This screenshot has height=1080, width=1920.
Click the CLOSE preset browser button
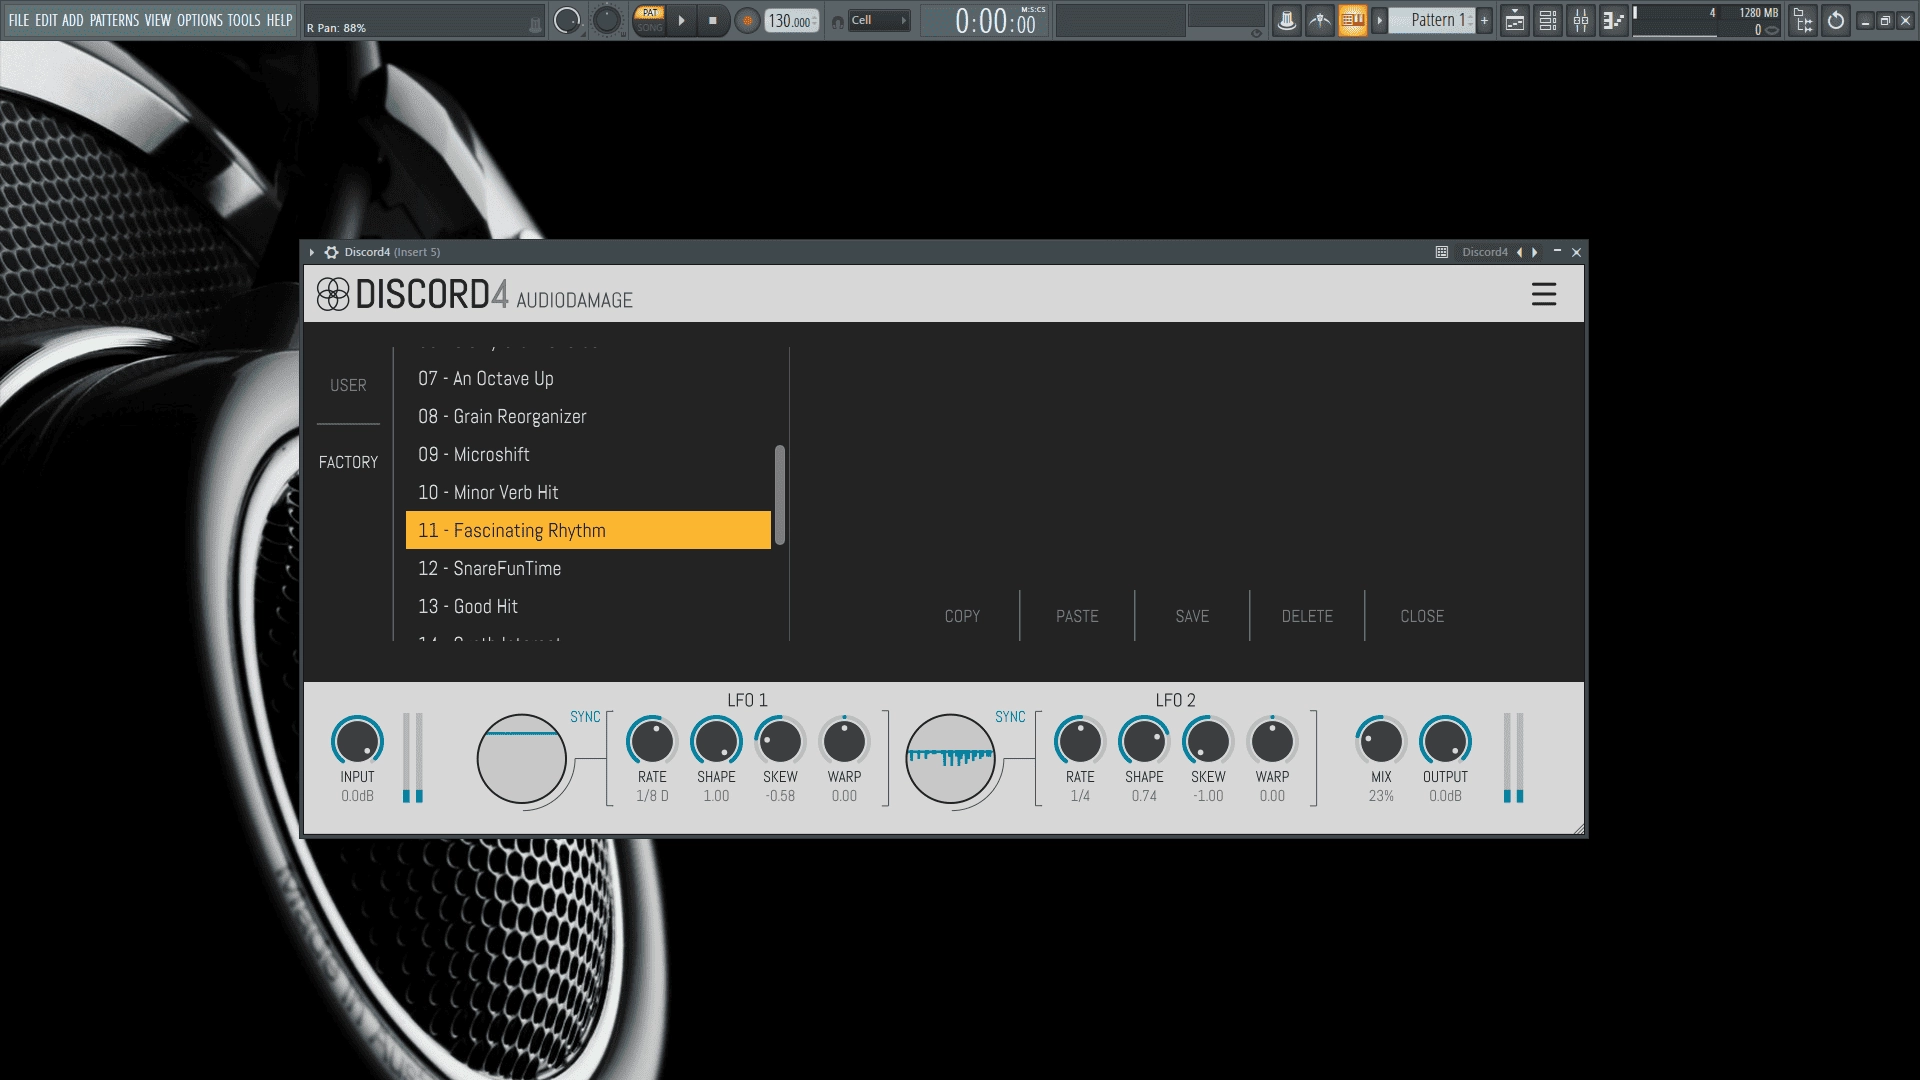tap(1422, 616)
